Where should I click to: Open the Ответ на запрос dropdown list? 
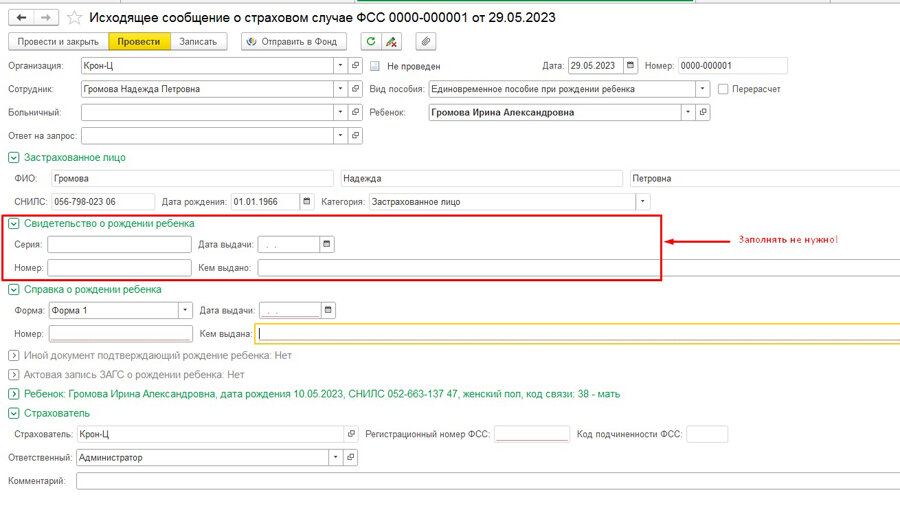click(x=340, y=135)
